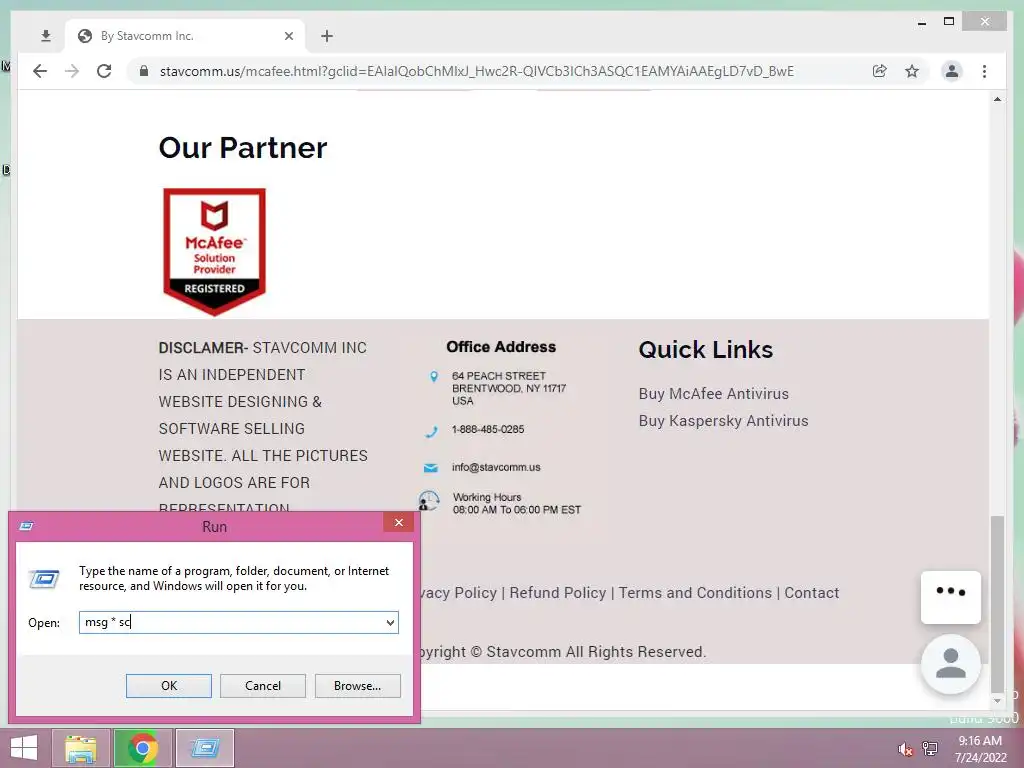Click the scrollbar up arrow
This screenshot has width=1024, height=768.
pos(997,99)
